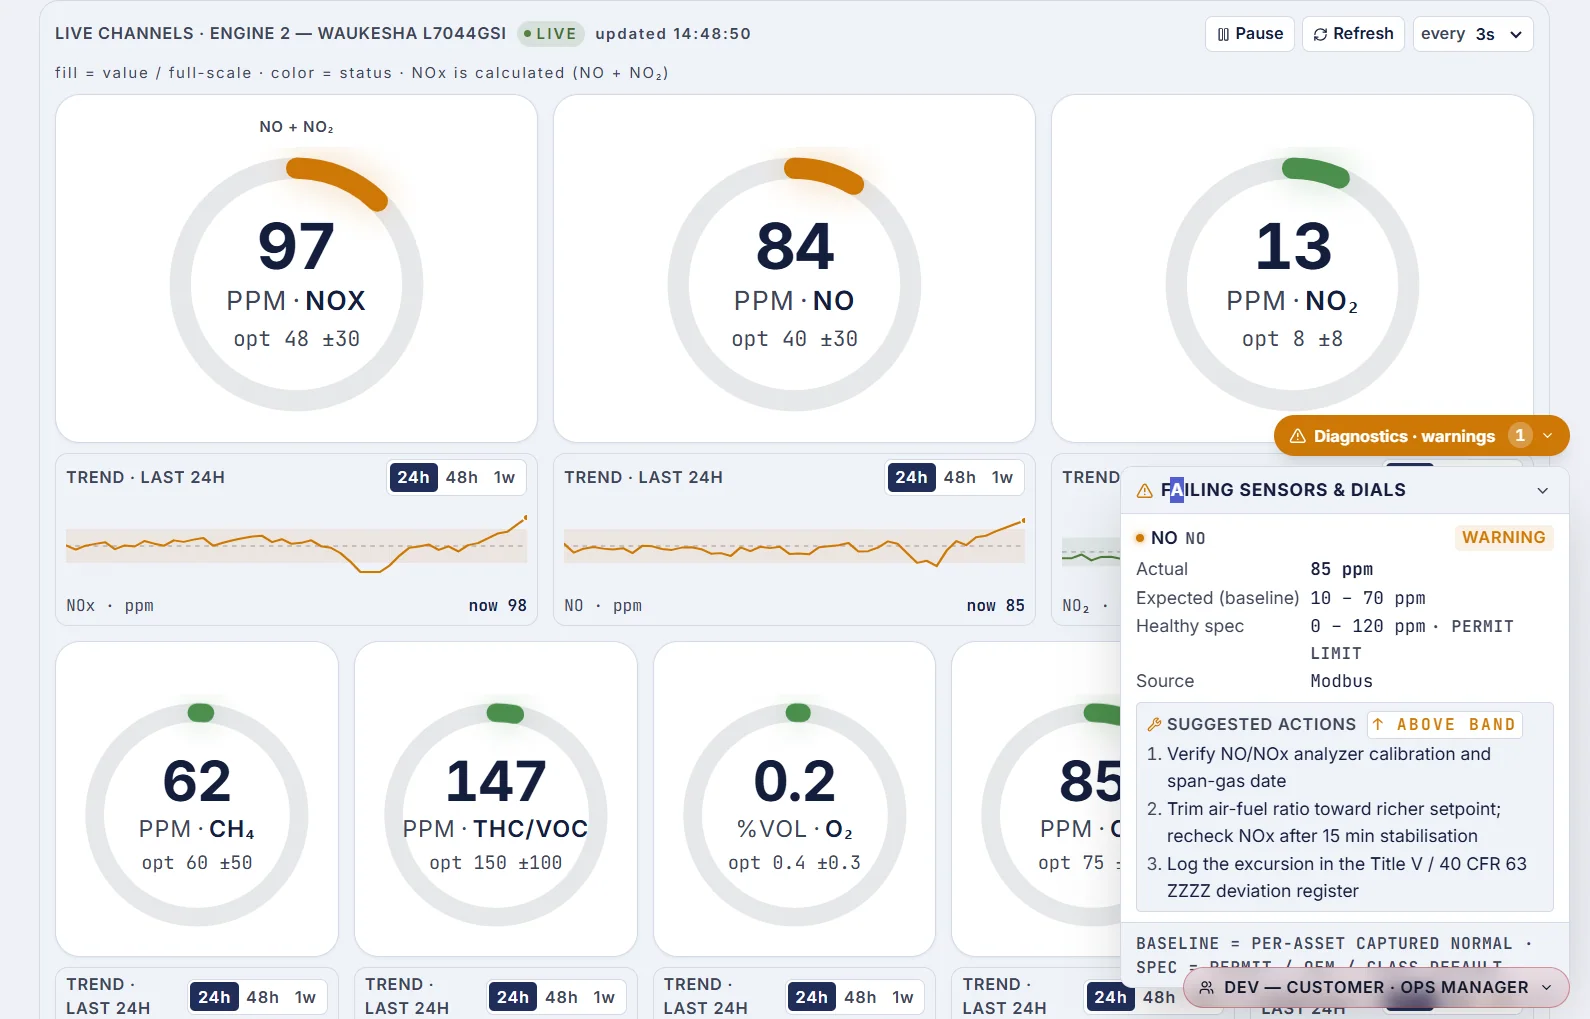Click the Actual '85 ppm' value

pos(1342,569)
